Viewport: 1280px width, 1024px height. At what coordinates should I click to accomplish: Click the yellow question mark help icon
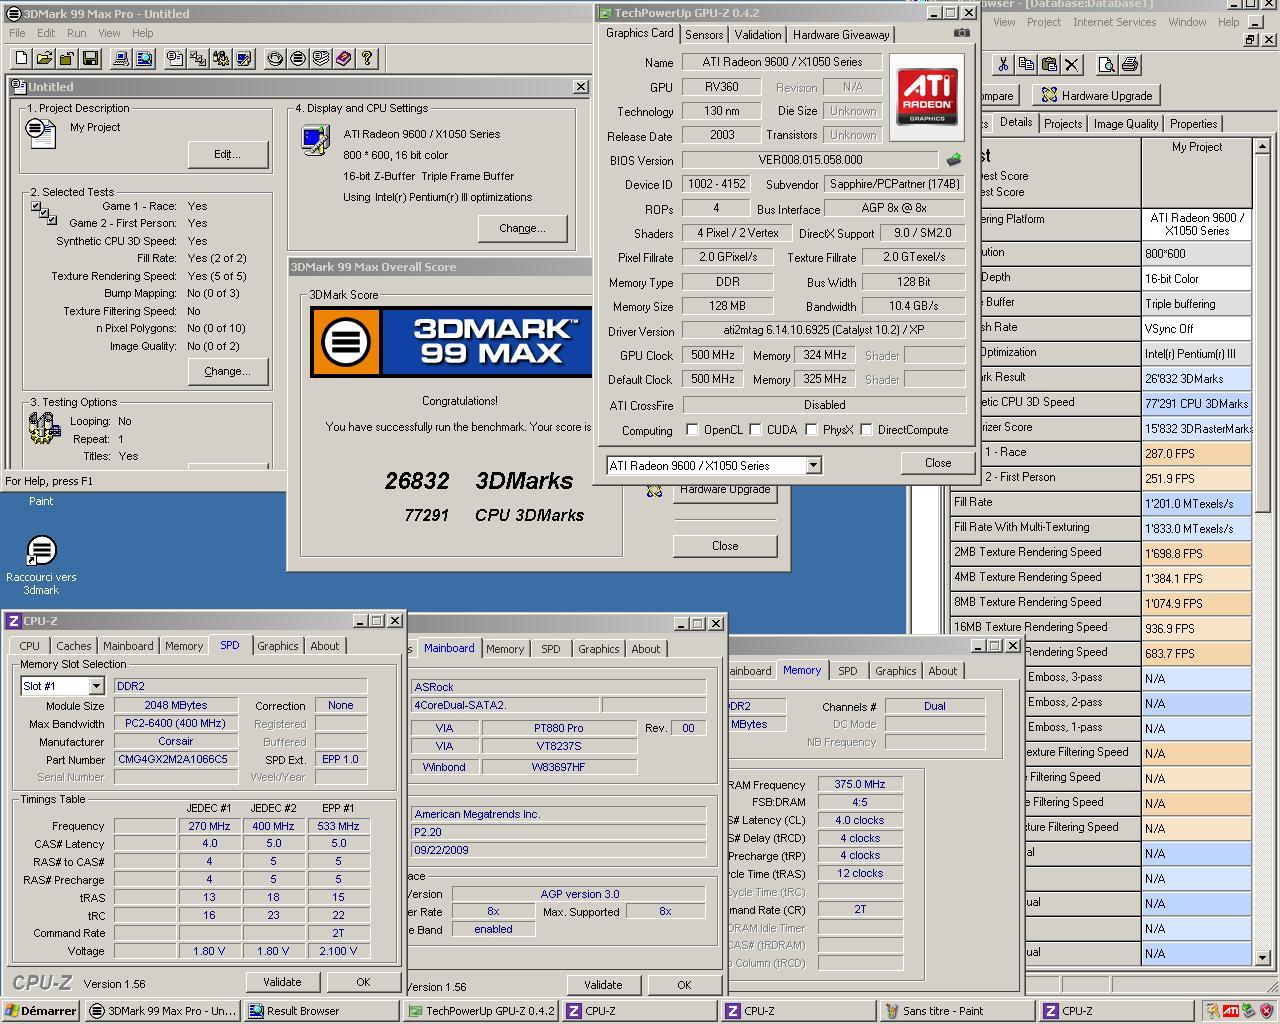366,59
